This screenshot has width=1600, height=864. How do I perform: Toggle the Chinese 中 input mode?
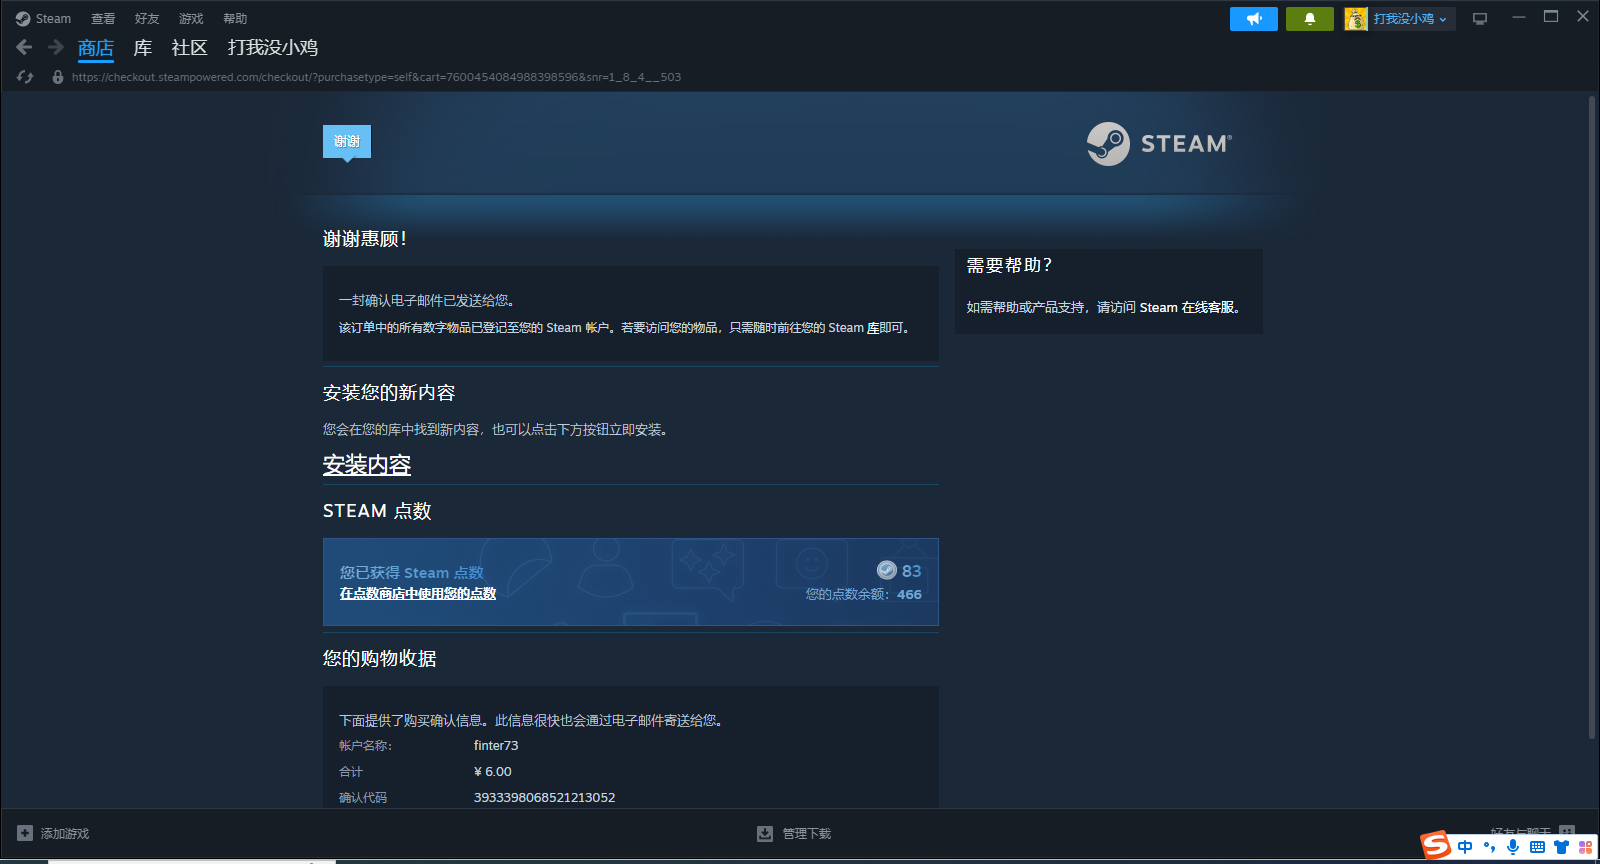click(x=1465, y=847)
